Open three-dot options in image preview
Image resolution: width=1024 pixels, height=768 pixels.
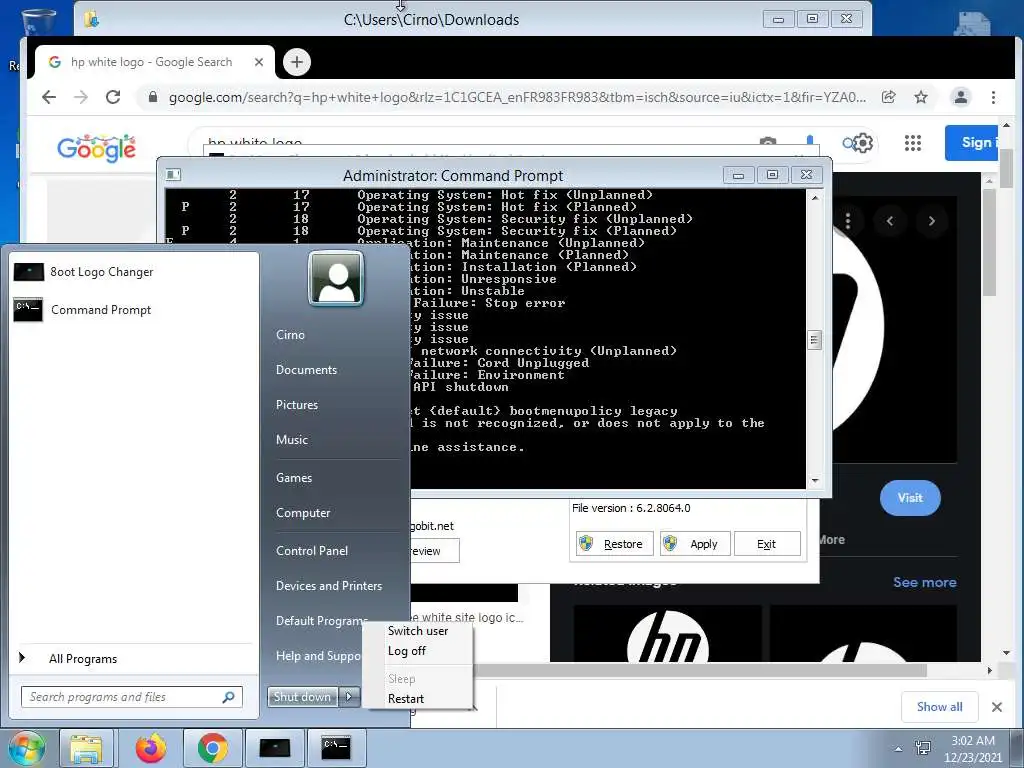coord(848,221)
